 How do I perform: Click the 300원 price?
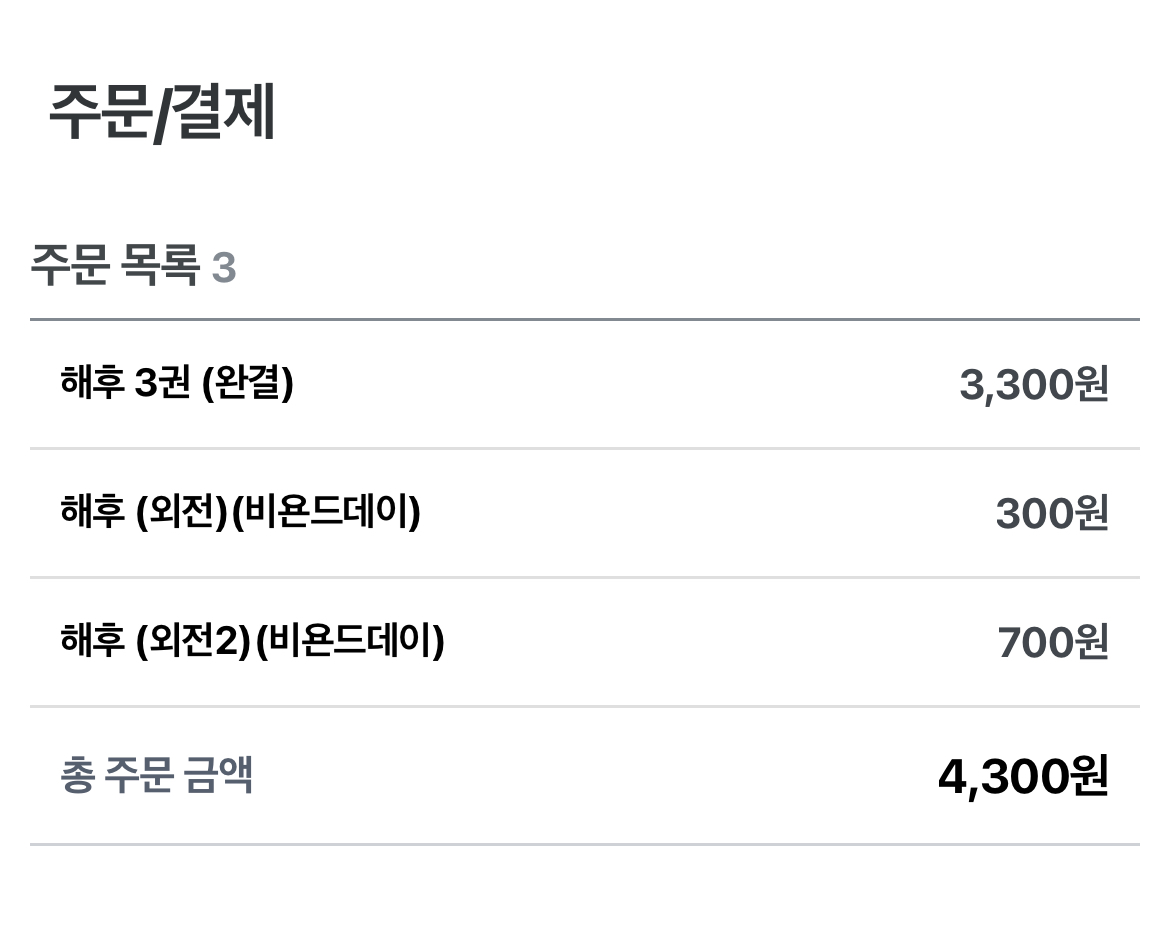(1051, 514)
